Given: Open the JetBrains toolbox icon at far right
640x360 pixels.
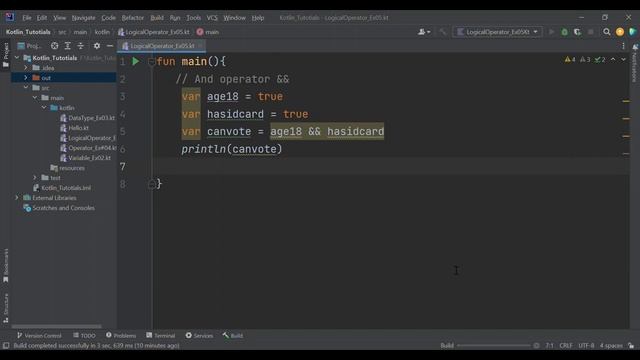Looking at the screenshot, I should [x=633, y=32].
